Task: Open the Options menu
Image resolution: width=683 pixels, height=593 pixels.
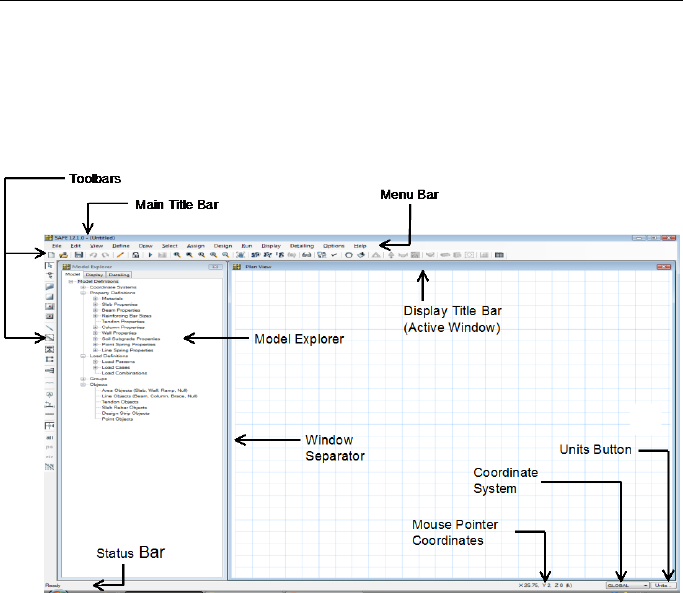Action: click(334, 246)
